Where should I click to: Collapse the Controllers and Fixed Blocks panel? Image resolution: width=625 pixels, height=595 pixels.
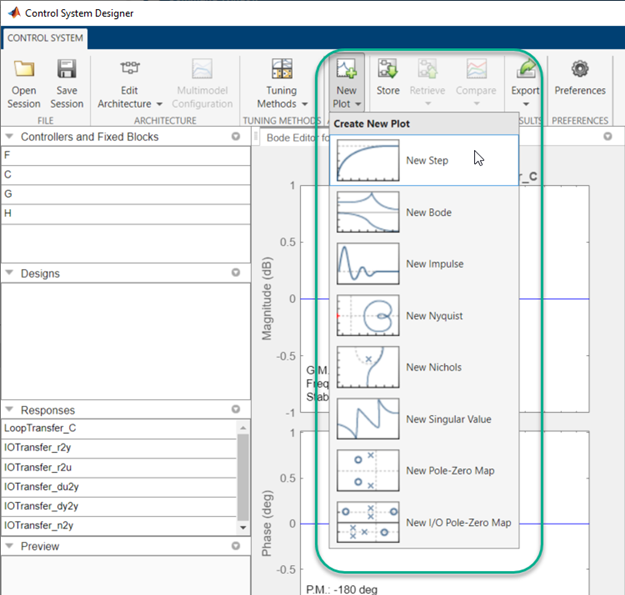(9, 137)
